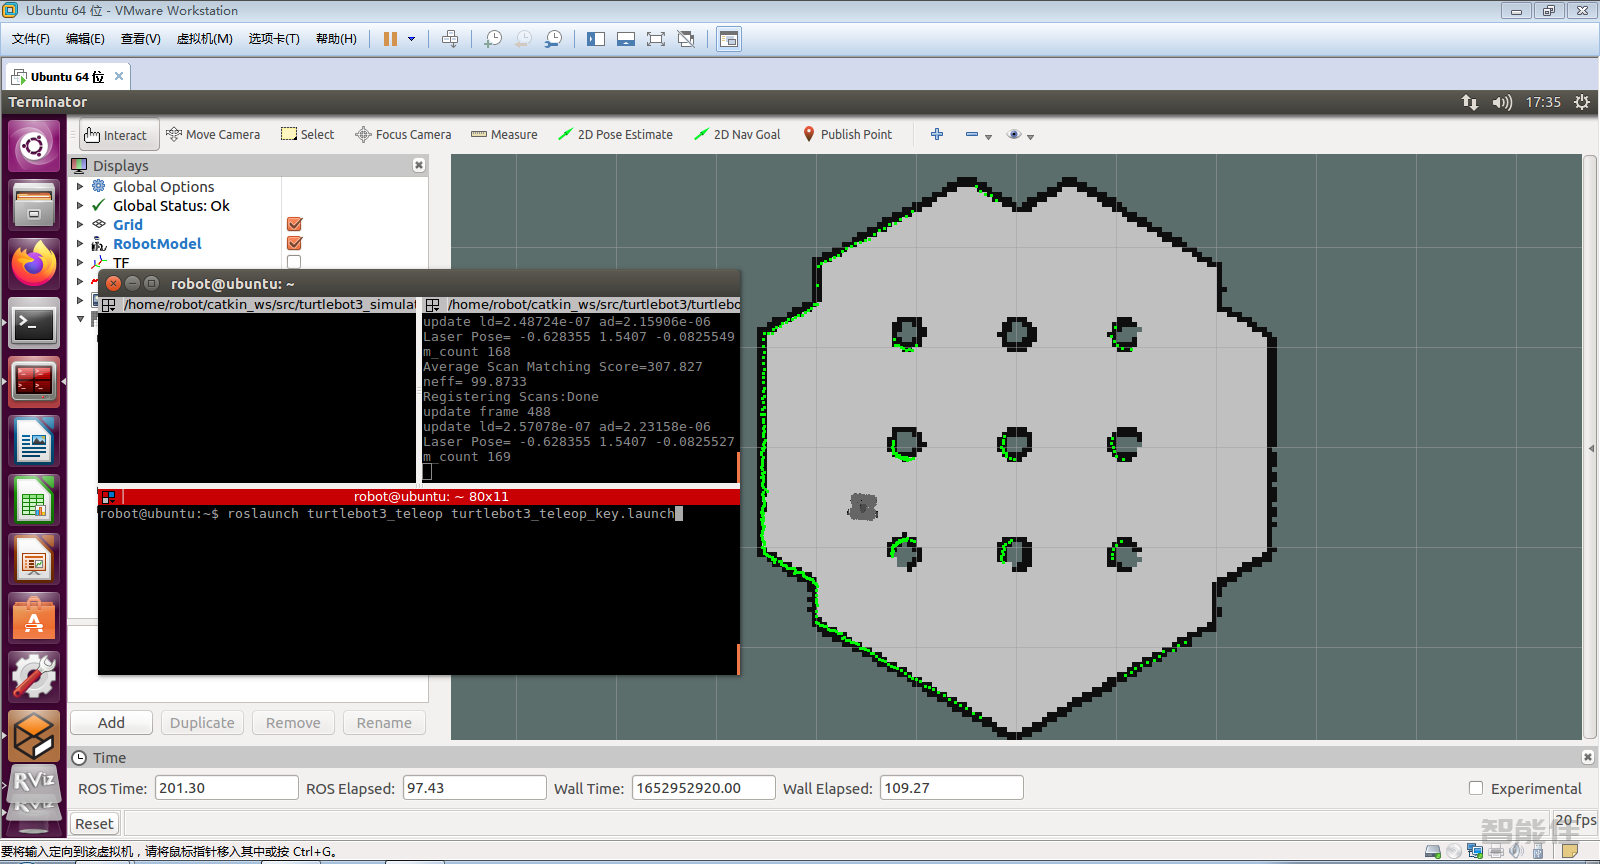
Task: Click the Add display button
Action: (x=111, y=723)
